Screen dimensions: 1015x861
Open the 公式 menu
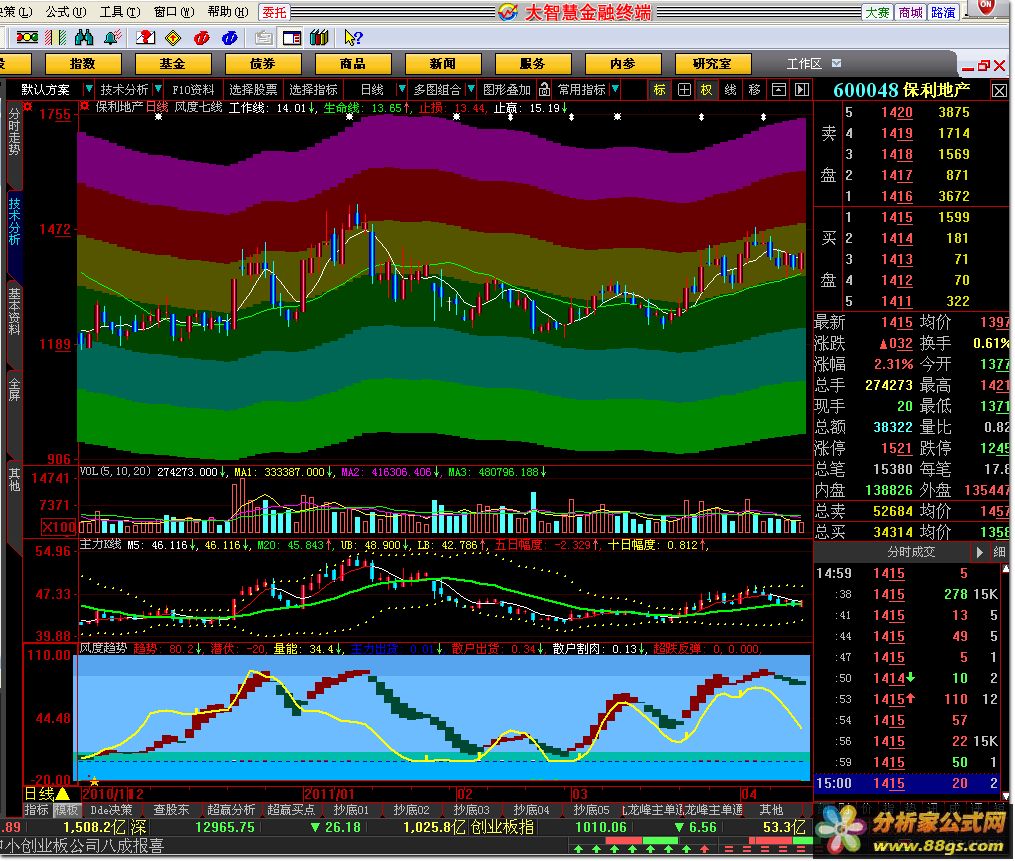[x=65, y=12]
